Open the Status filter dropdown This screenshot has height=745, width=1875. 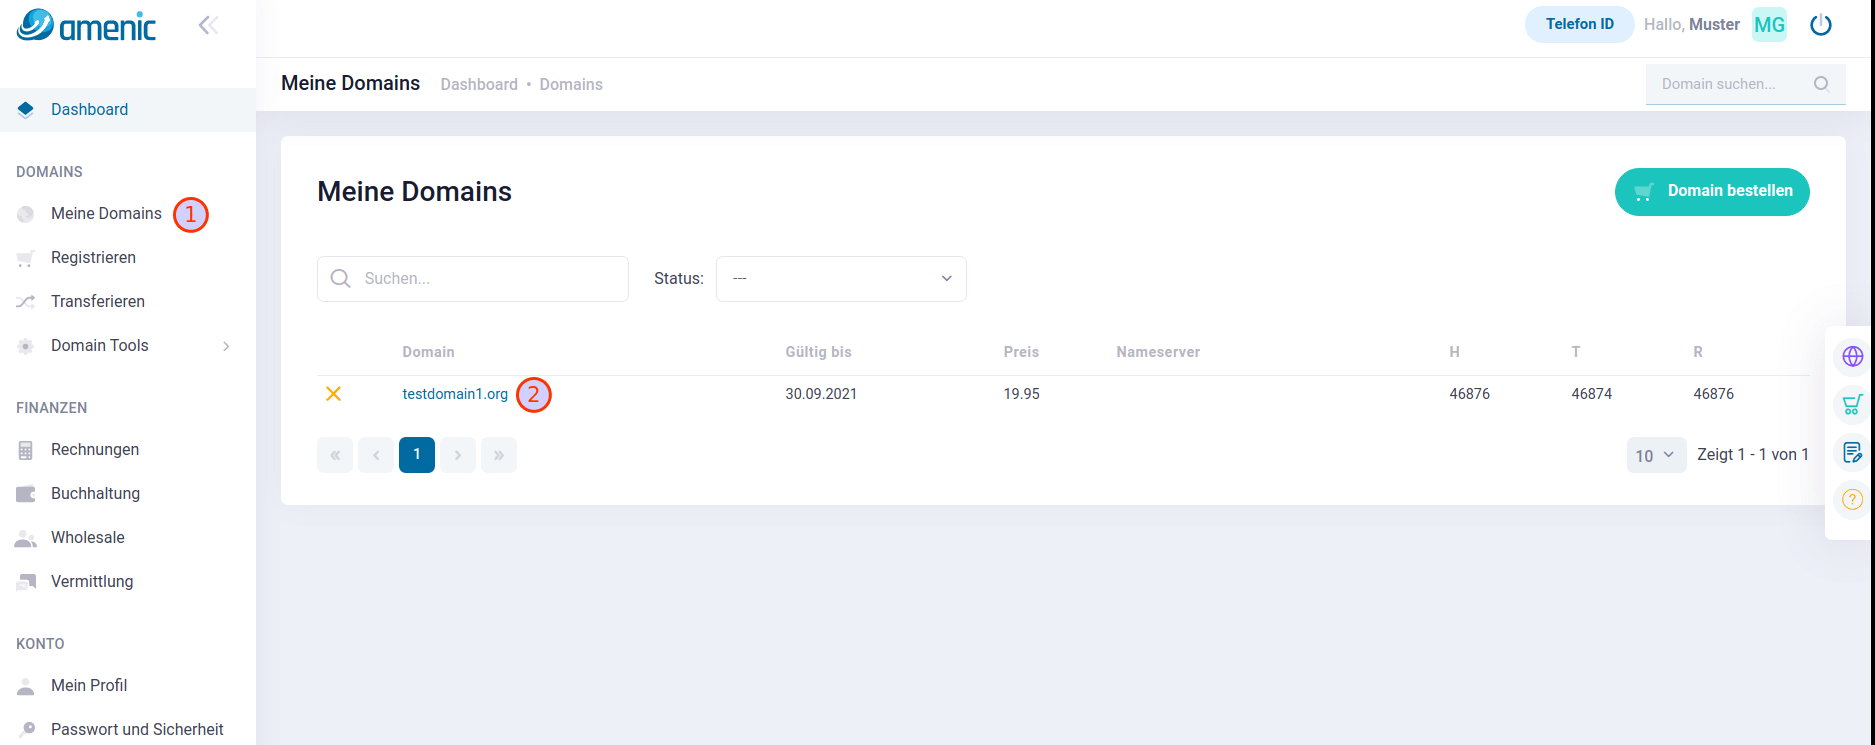[840, 279]
